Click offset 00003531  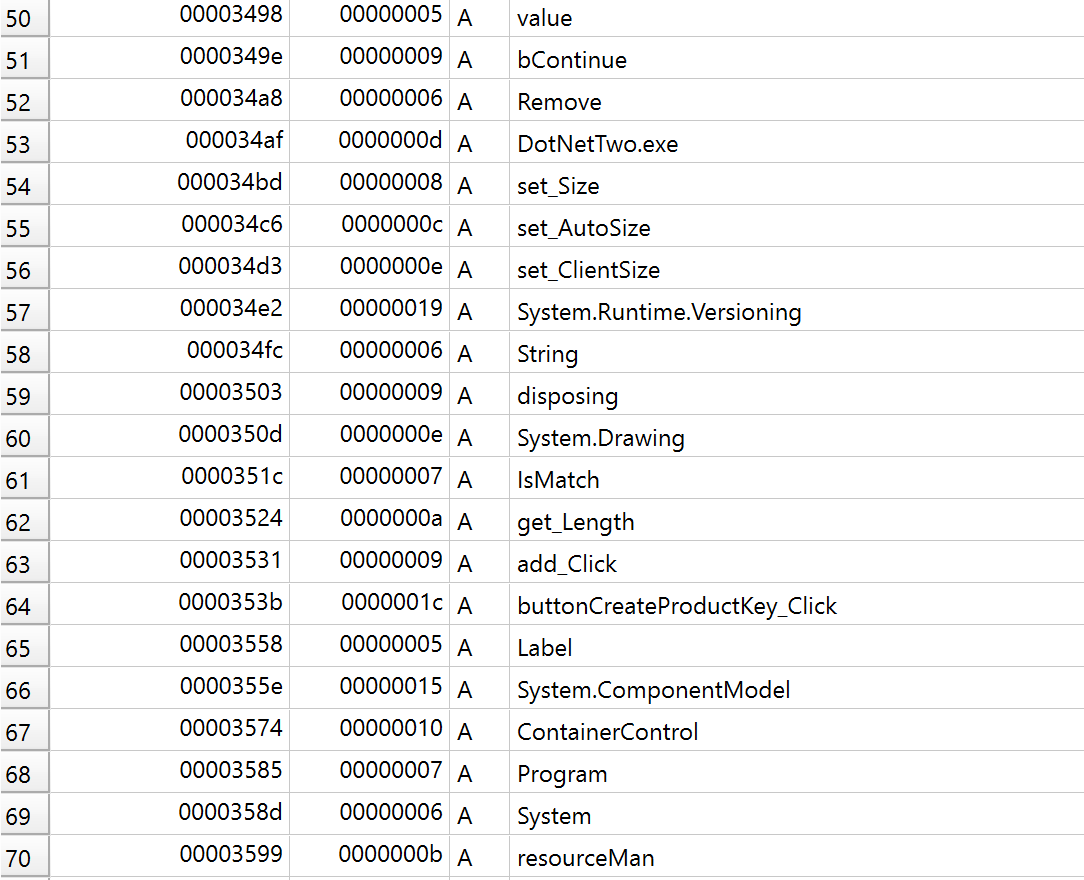[x=231, y=560]
